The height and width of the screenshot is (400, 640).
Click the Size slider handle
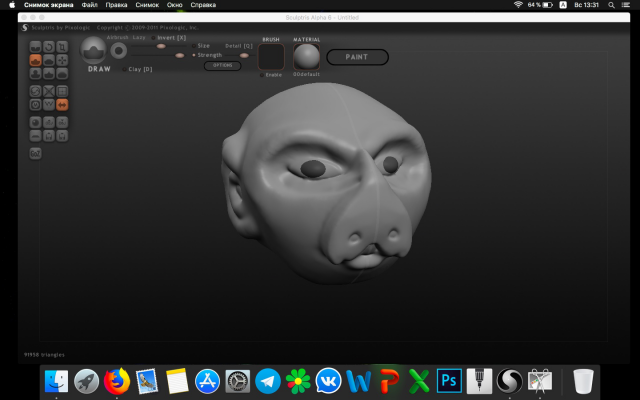[161, 46]
